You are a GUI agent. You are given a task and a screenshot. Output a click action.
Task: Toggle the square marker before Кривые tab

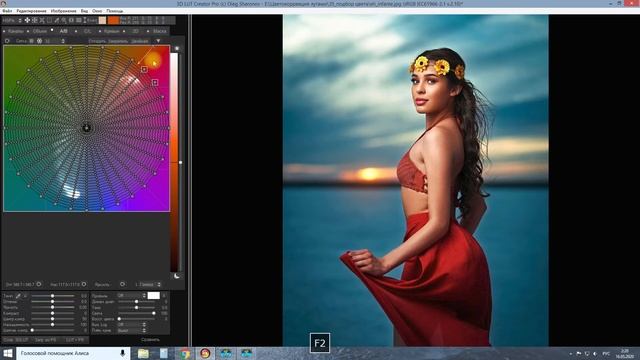(x=100, y=31)
